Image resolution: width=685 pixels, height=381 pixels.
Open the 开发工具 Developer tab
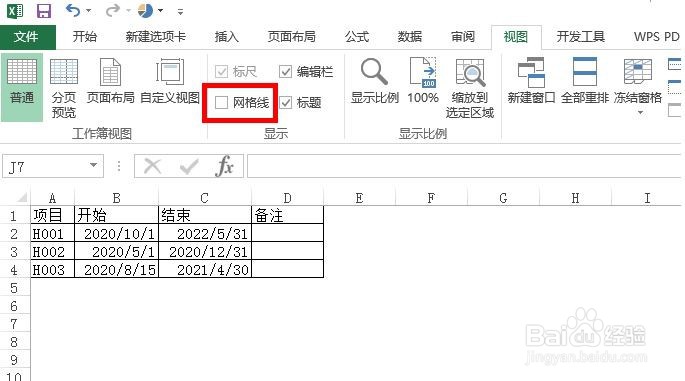[581, 37]
